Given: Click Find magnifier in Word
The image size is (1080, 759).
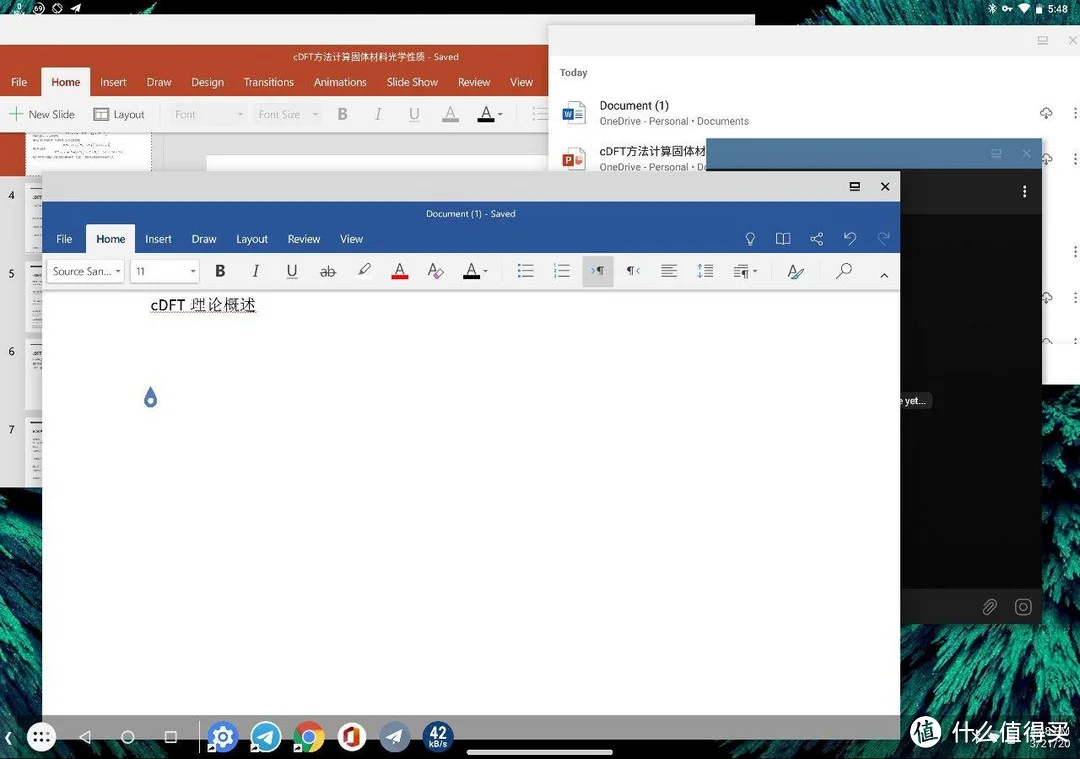Looking at the screenshot, I should (x=844, y=271).
